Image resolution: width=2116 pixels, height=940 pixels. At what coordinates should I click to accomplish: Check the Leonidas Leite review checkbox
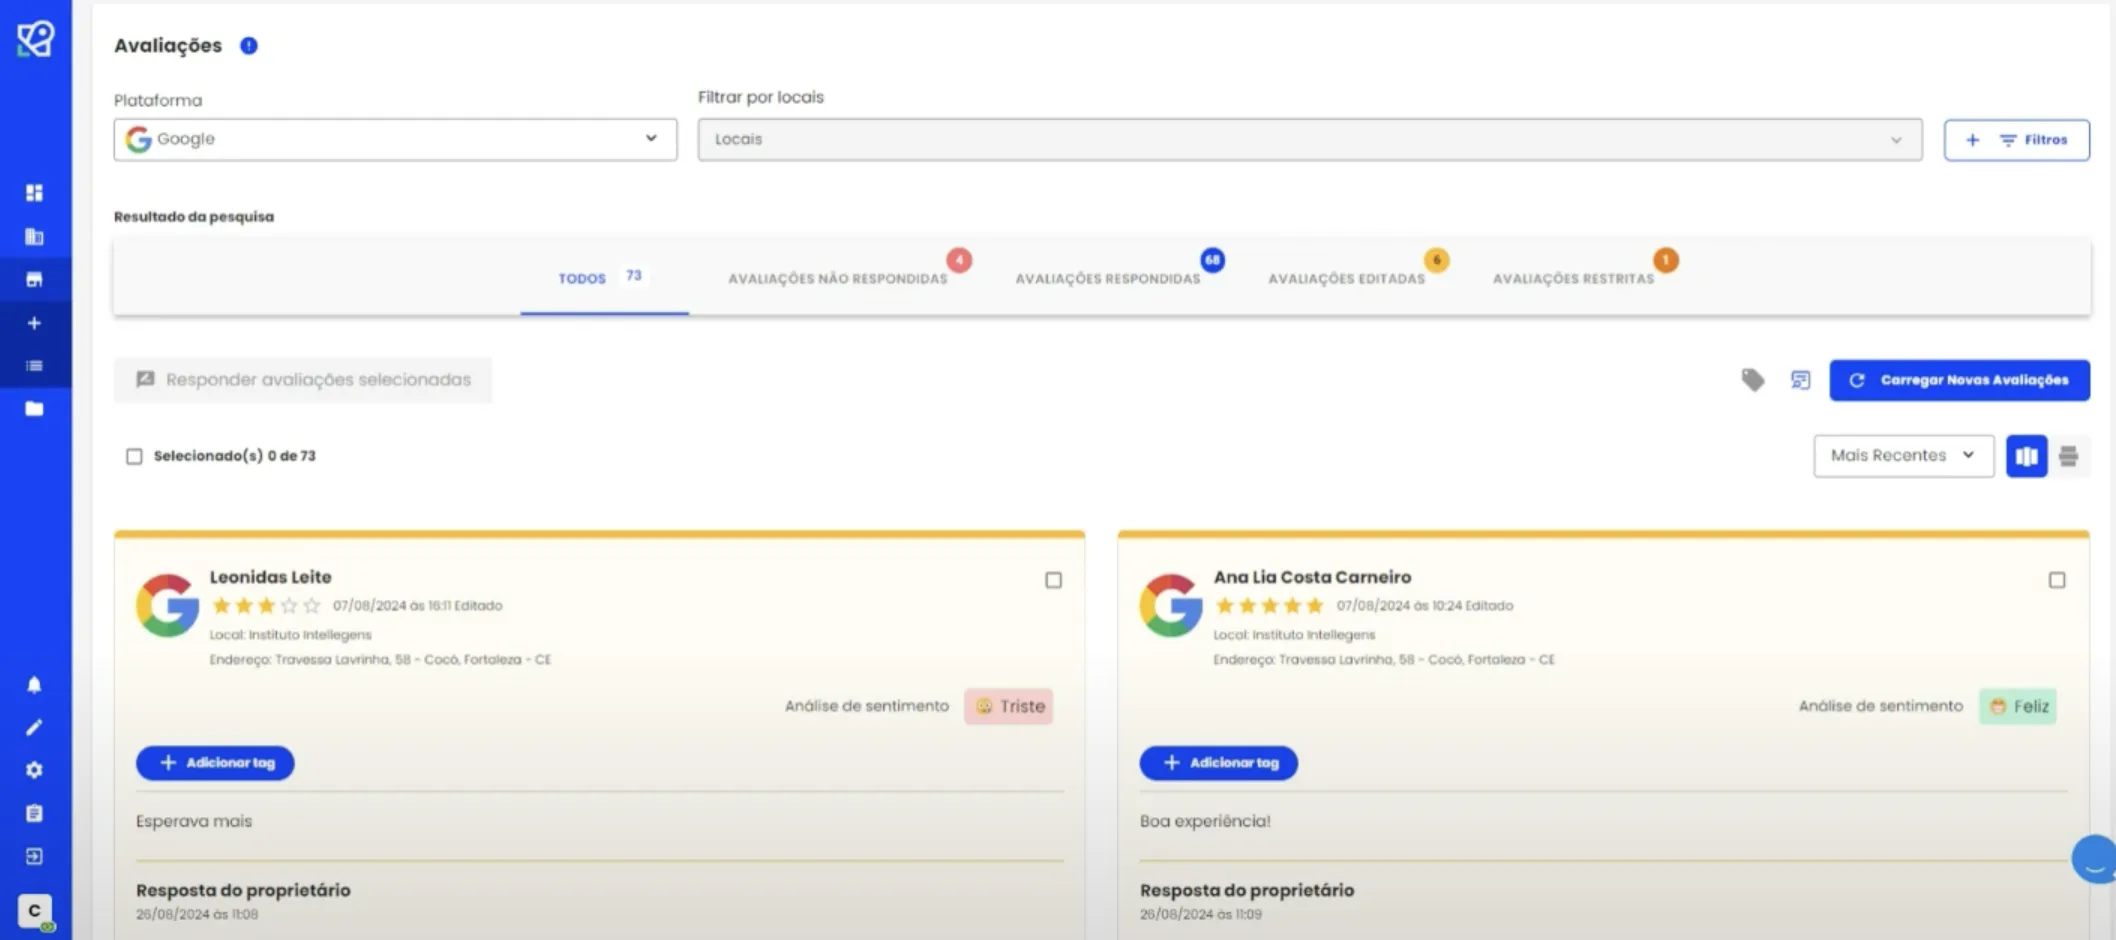1053,580
